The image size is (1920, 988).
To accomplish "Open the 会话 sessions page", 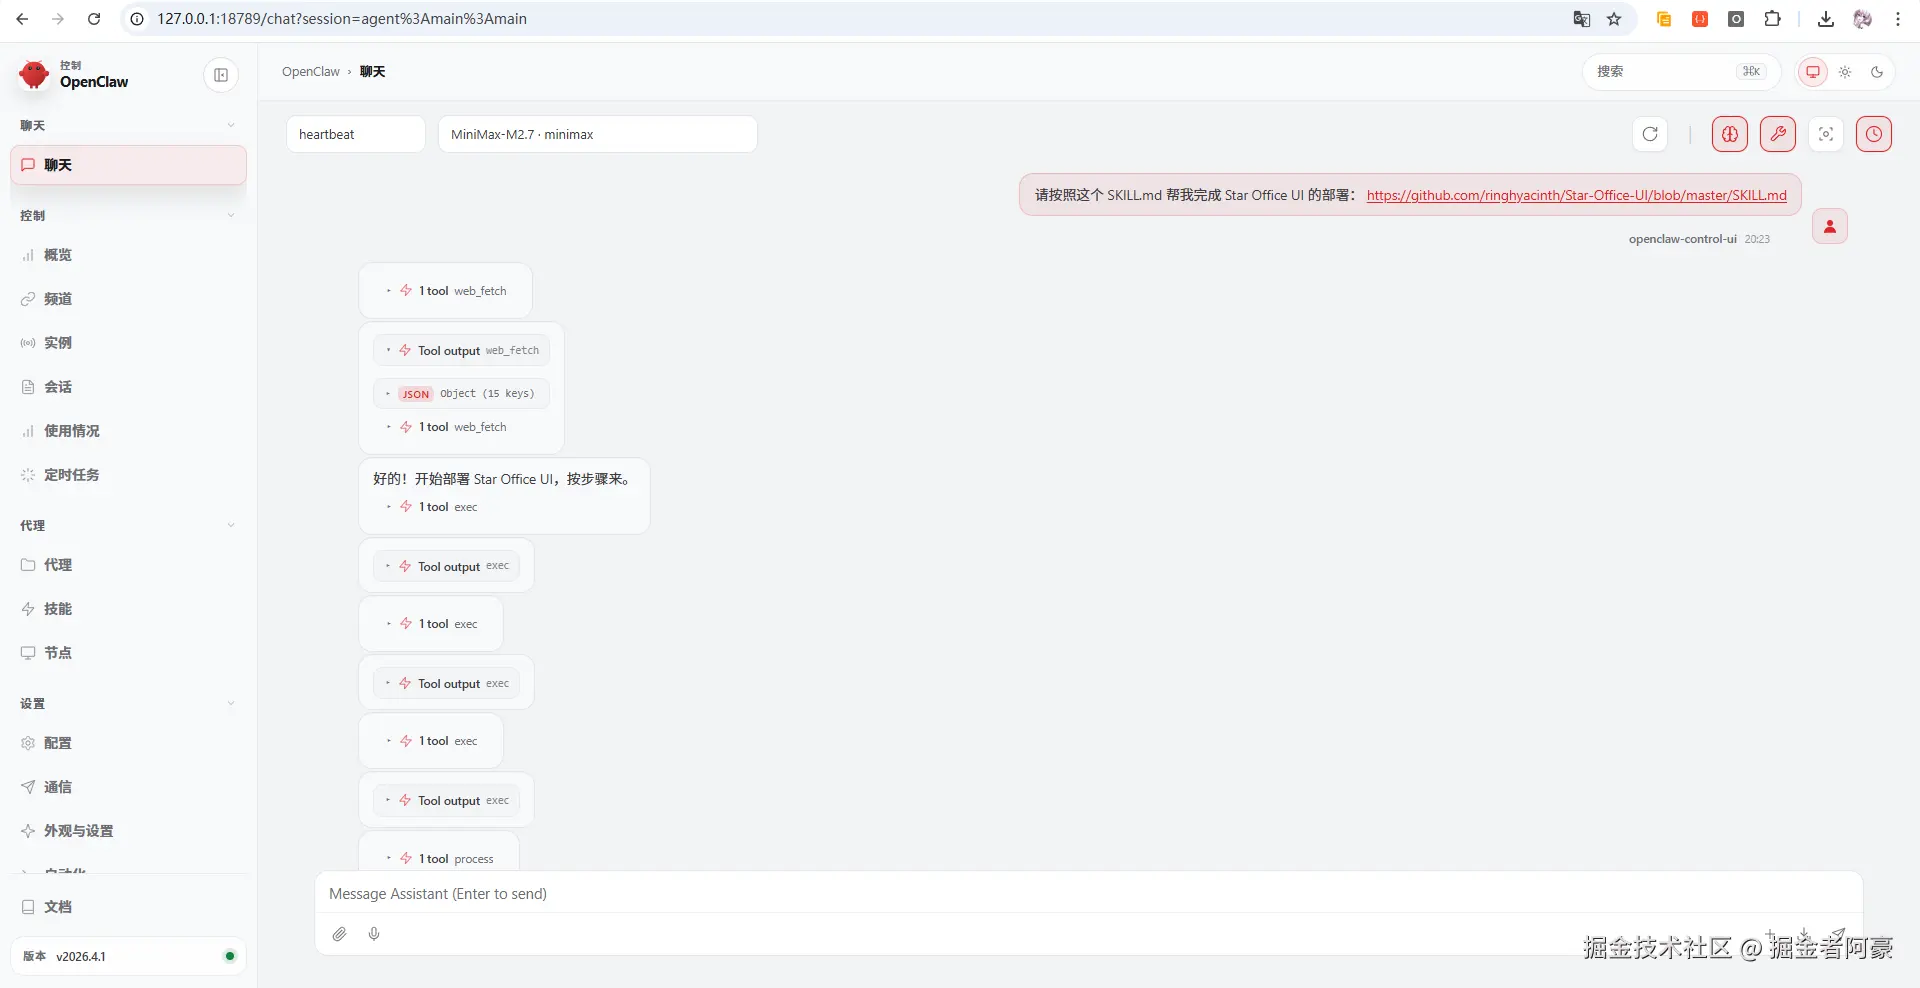I will [128, 387].
